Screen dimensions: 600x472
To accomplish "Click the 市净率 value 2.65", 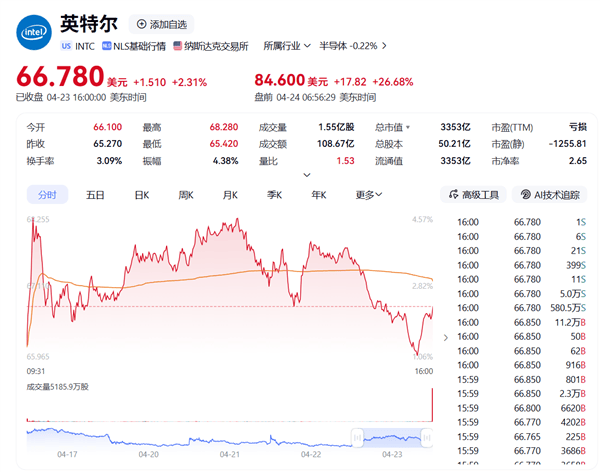I will point(577,161).
